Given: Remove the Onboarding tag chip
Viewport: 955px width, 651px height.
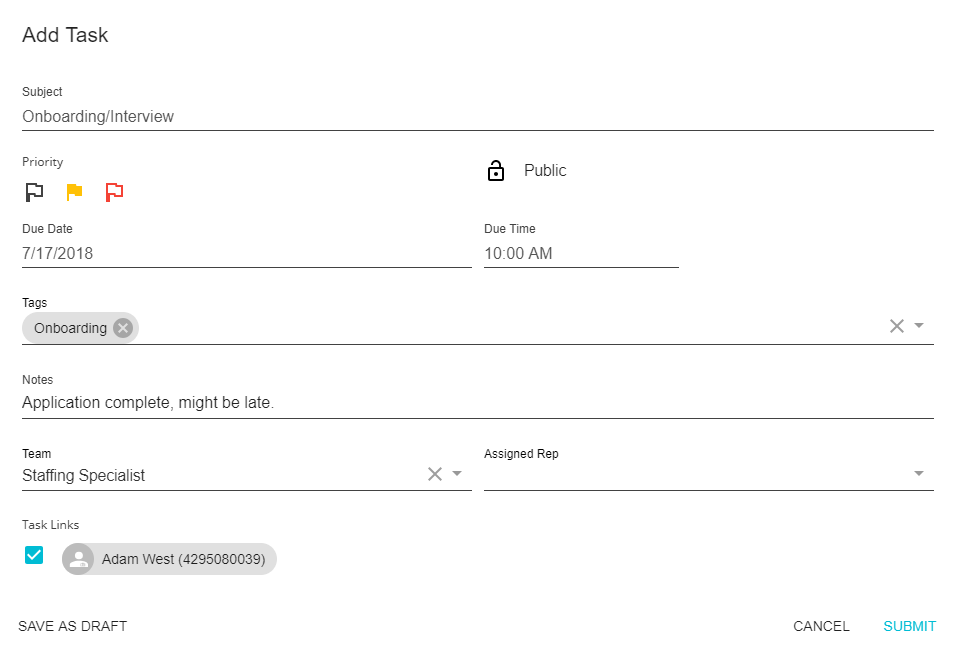Looking at the screenshot, I should tap(122, 328).
